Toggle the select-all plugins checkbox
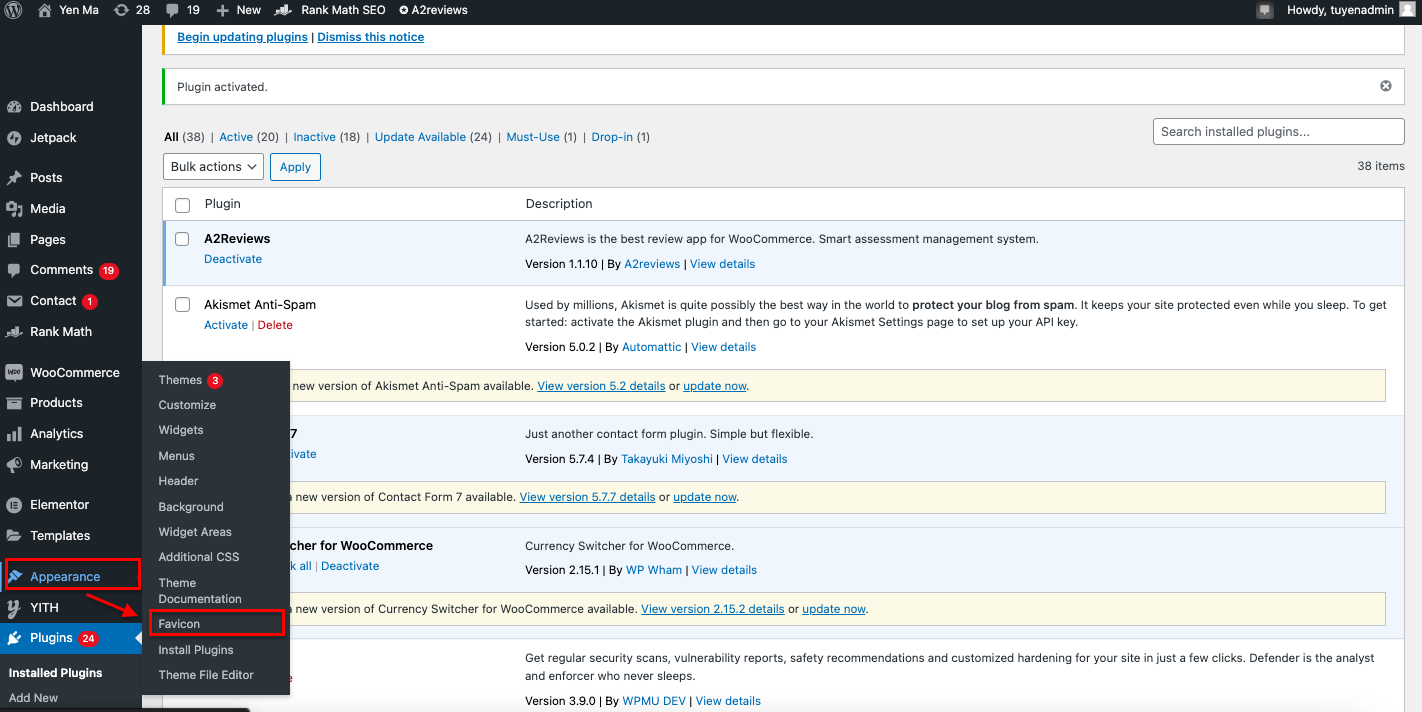Viewport: 1422px width, 712px height. coord(182,205)
